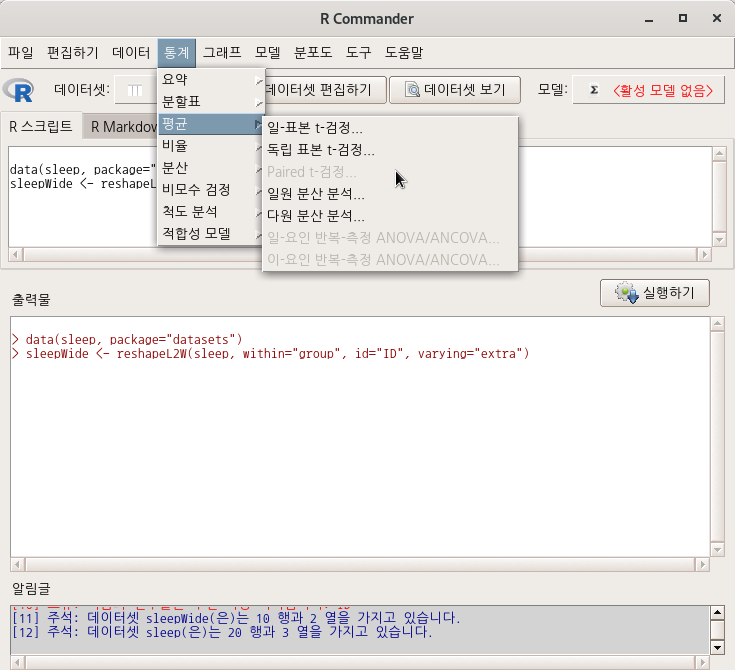Expand the 척도 분석 submenu
This screenshot has width=735, height=670.
(211, 212)
